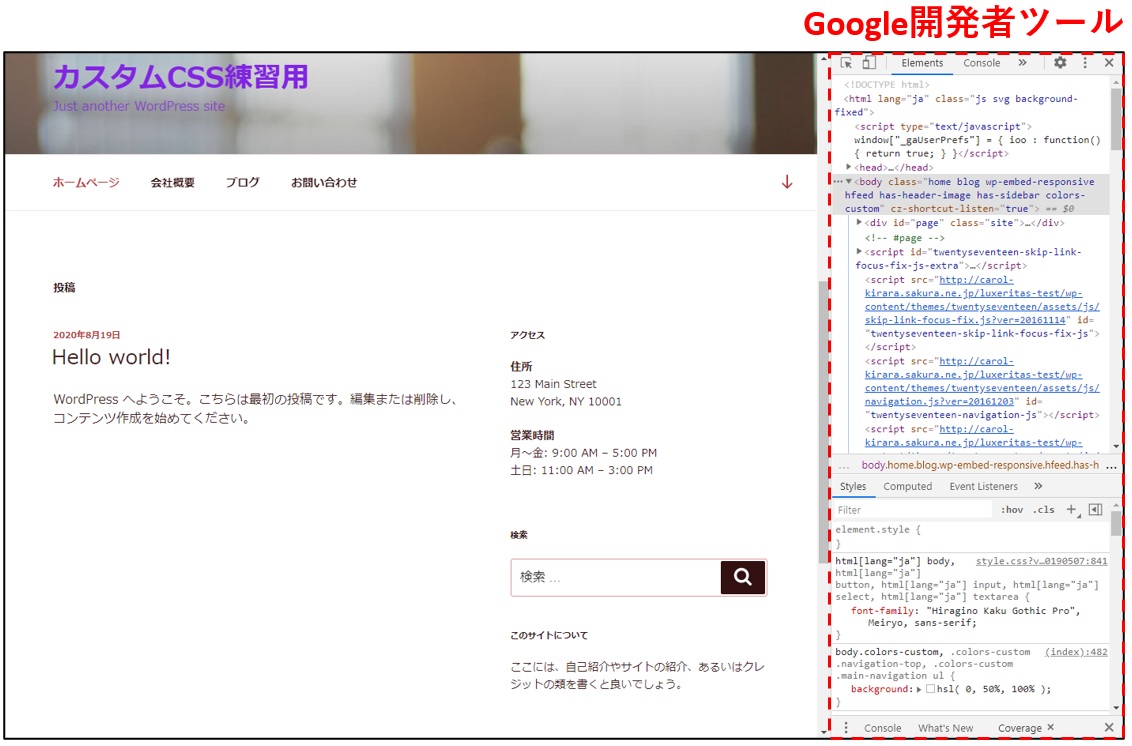1132x746 pixels.
Task: Activate the inspect element picker icon
Action: 846,64
